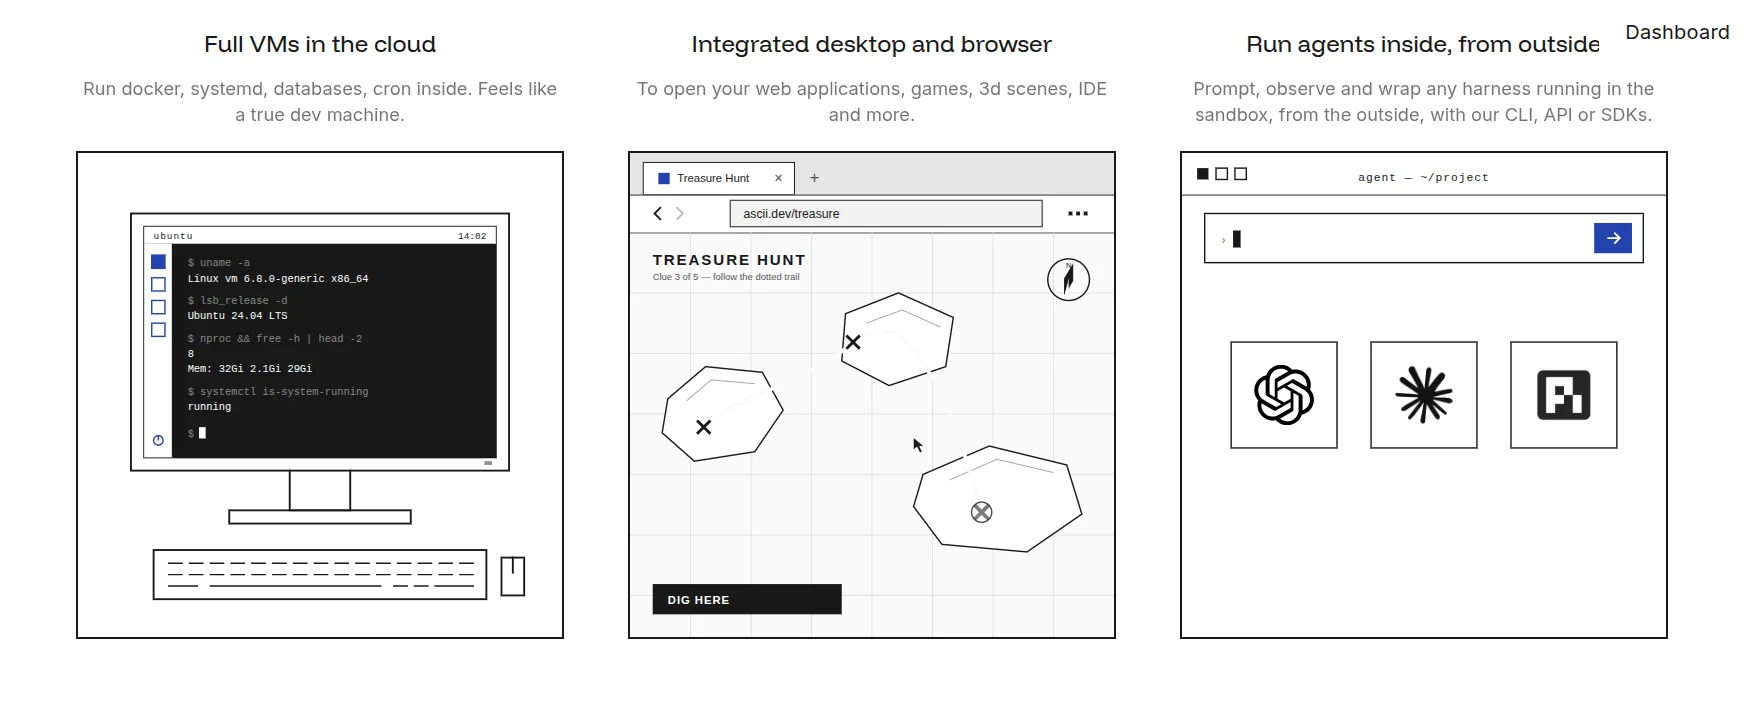
Task: Click the compass icon on the treasure map
Action: click(1068, 279)
